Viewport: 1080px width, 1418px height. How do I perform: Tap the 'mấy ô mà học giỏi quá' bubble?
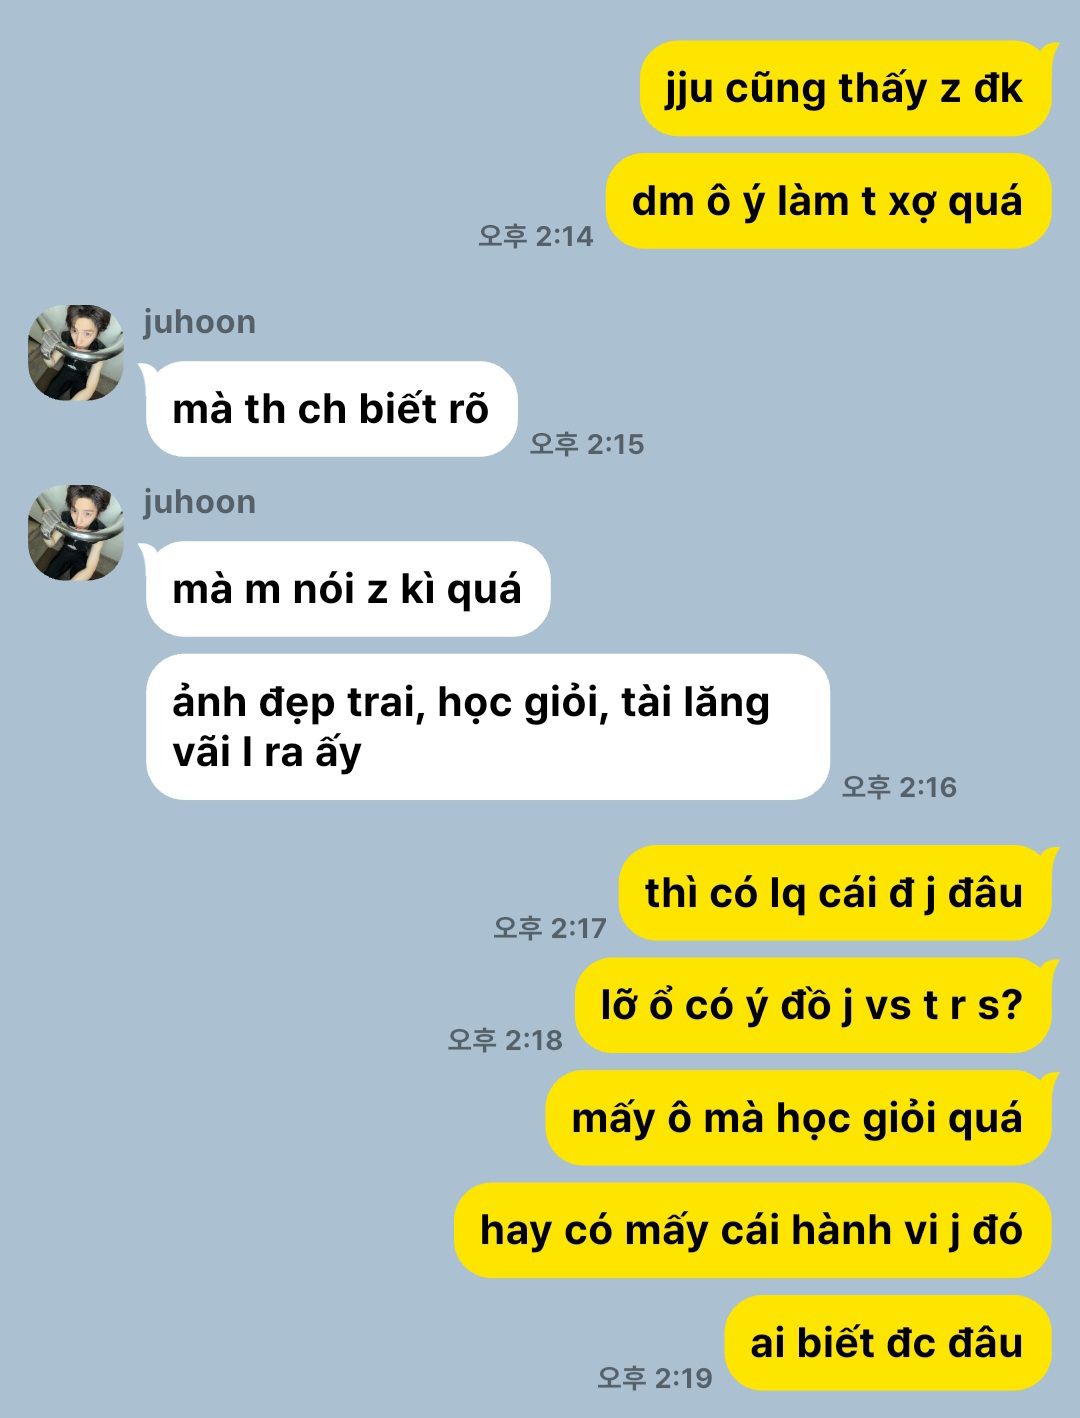(799, 1118)
